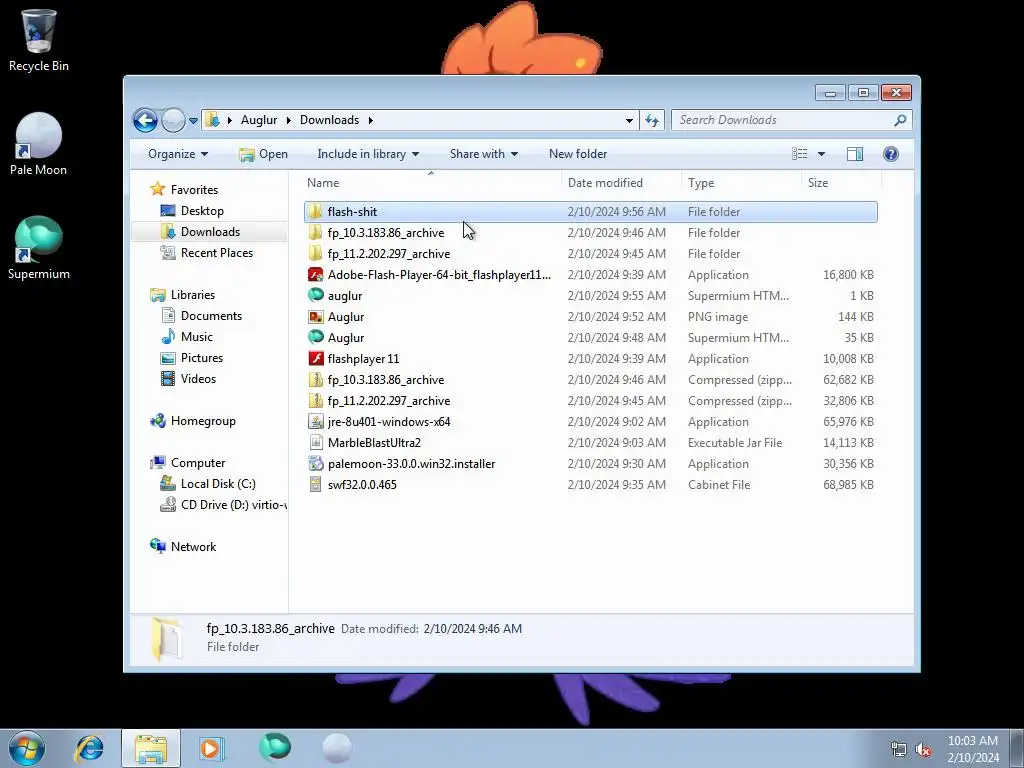Open the Pictures library

tap(202, 358)
